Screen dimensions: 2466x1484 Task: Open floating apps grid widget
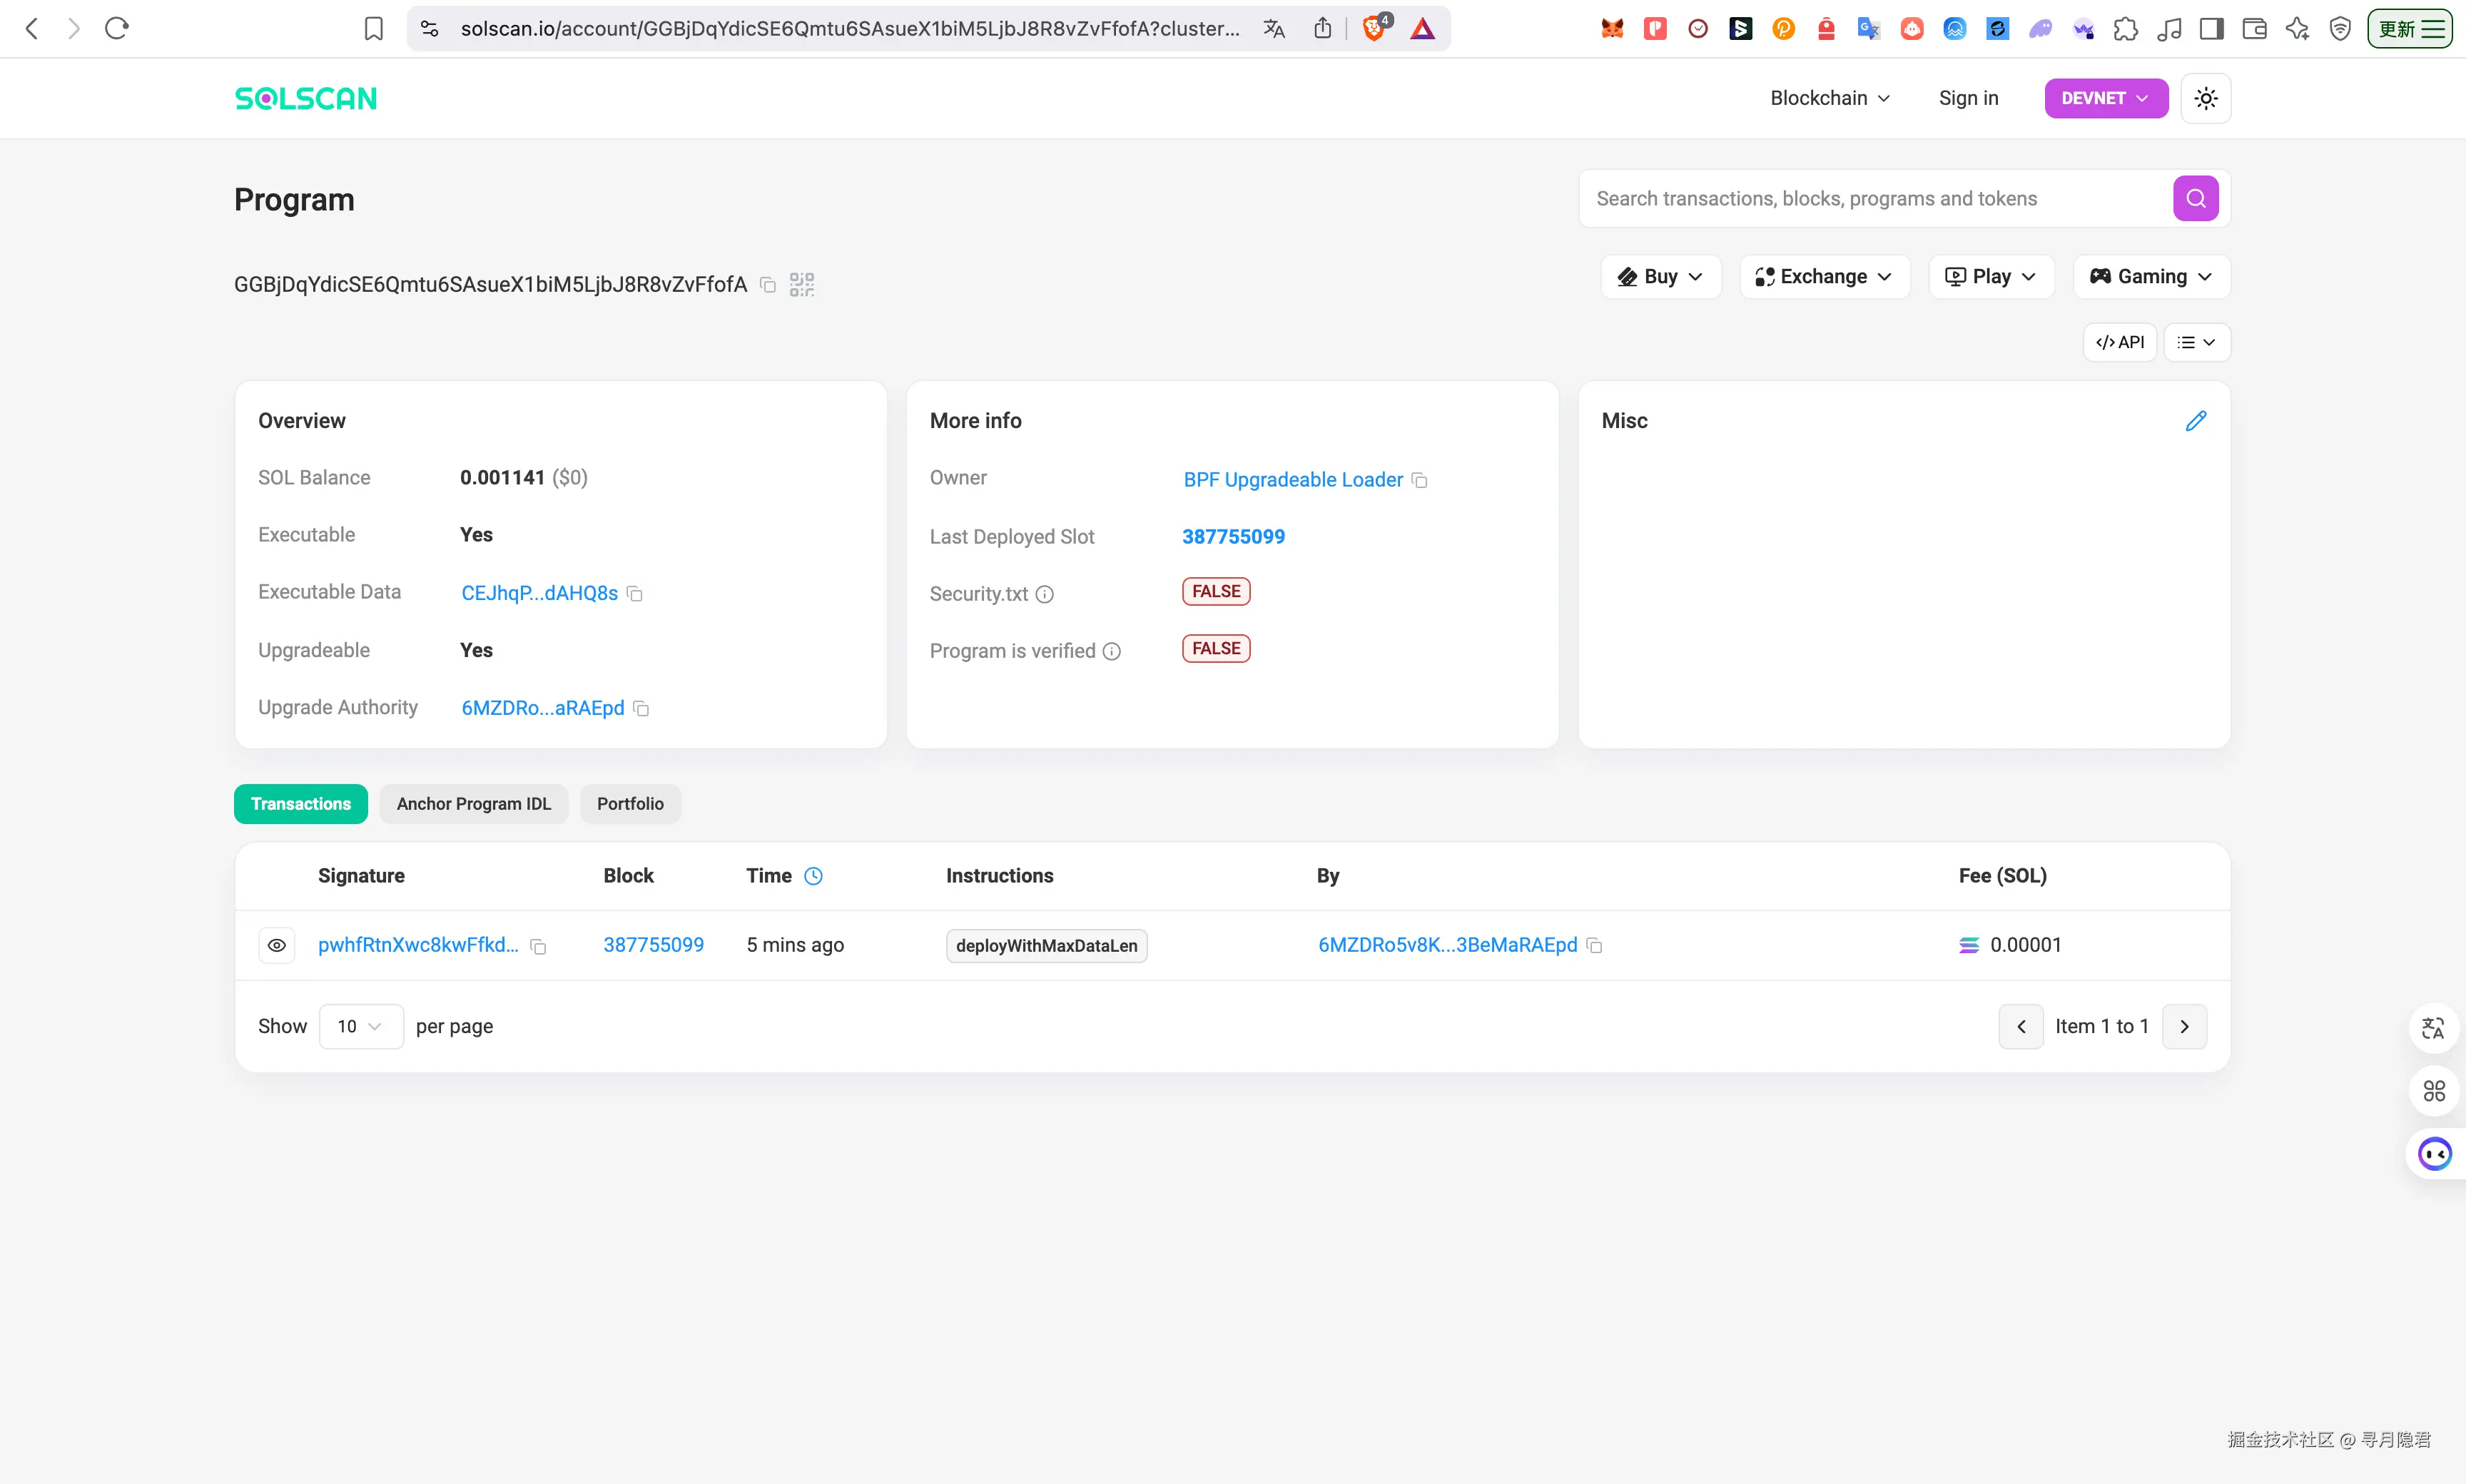2433,1091
